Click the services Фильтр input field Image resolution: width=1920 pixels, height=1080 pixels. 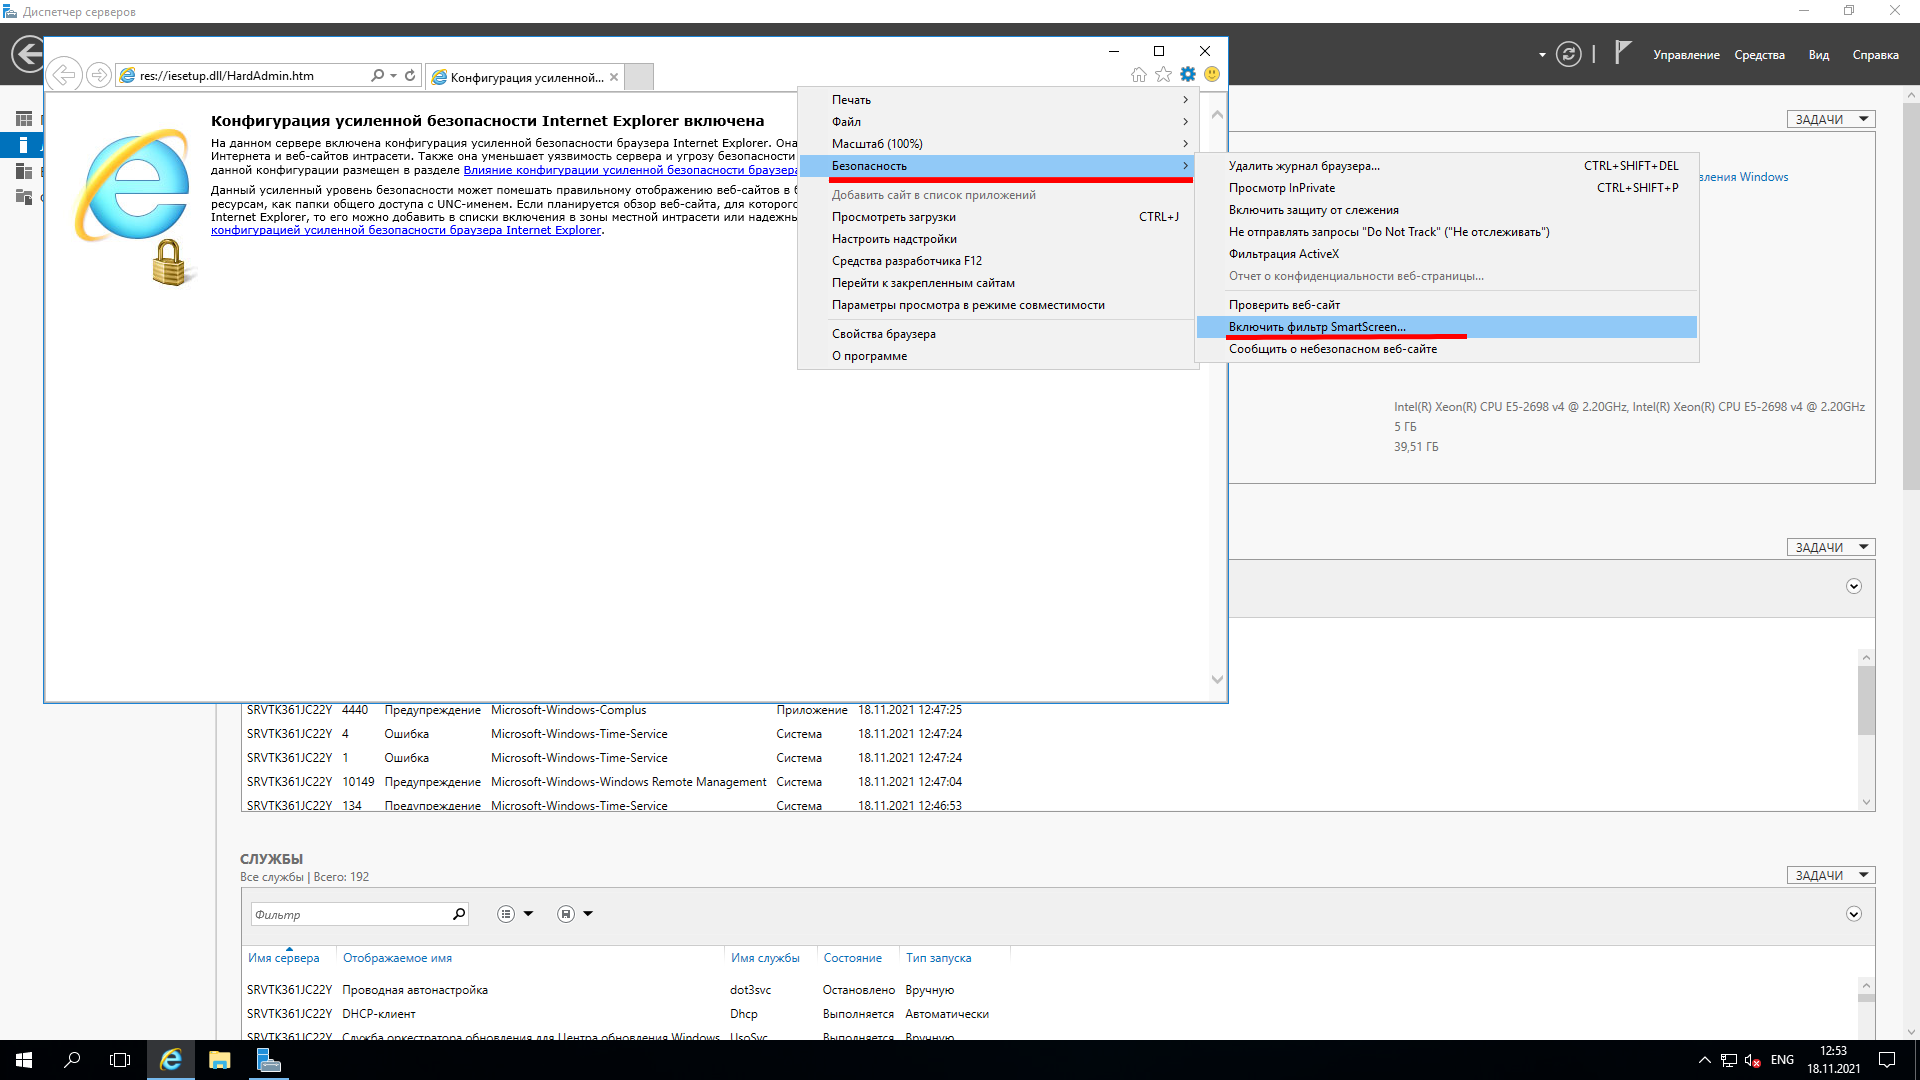[x=350, y=914]
